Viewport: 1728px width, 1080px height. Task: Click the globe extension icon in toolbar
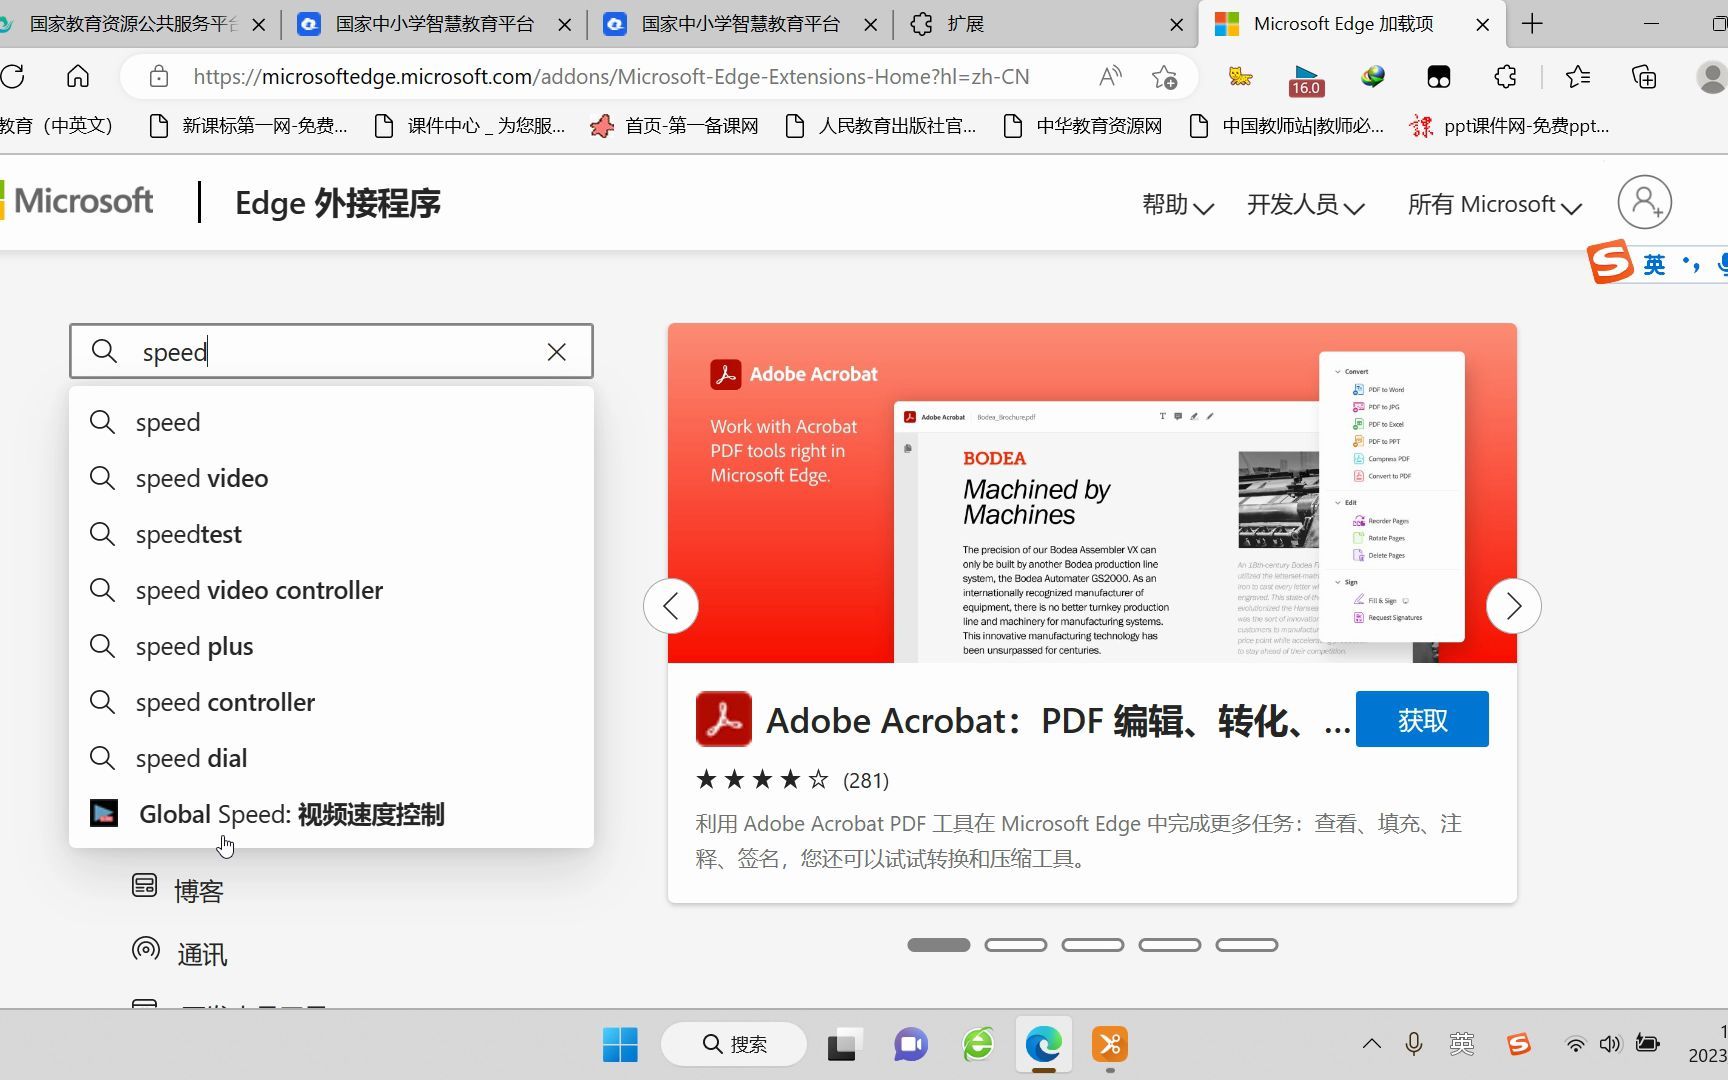[x=1373, y=76]
